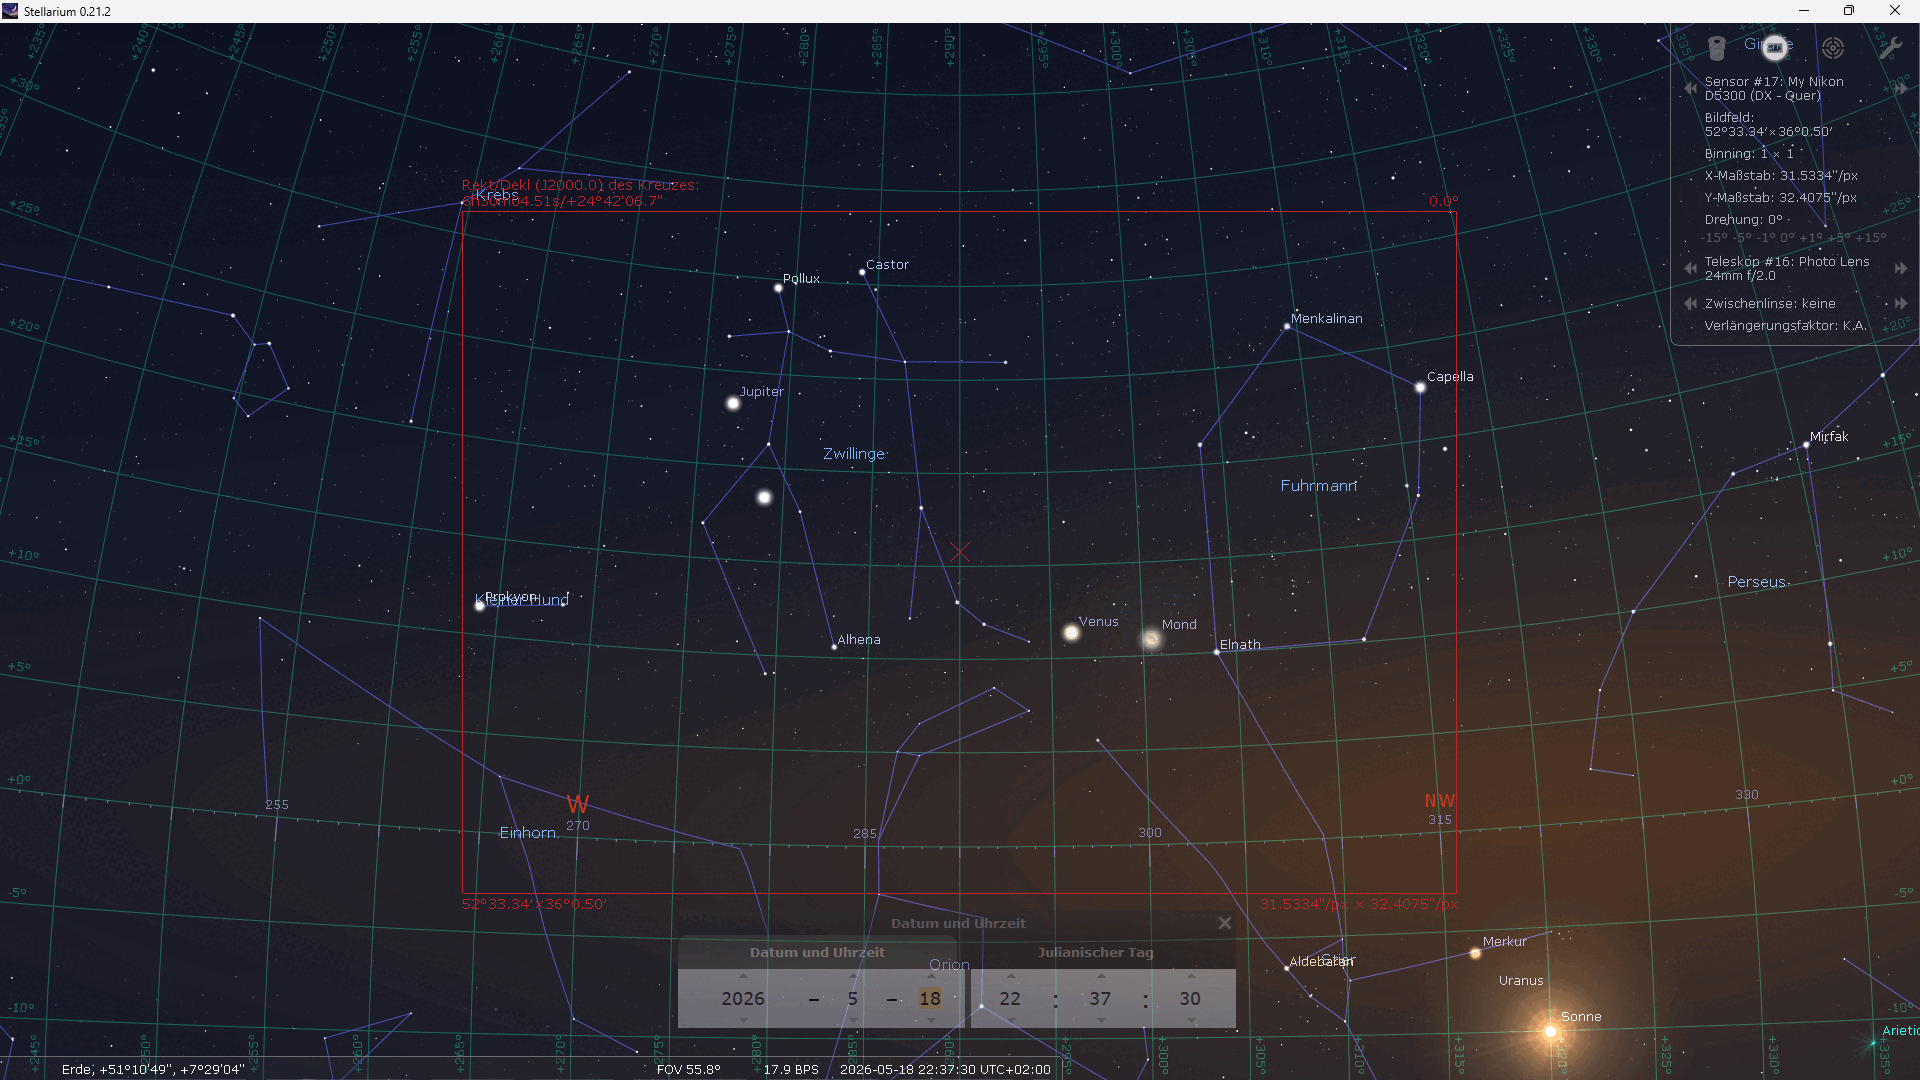Select the star Capella
Viewport: 1920px width, 1080px height.
coord(1420,388)
